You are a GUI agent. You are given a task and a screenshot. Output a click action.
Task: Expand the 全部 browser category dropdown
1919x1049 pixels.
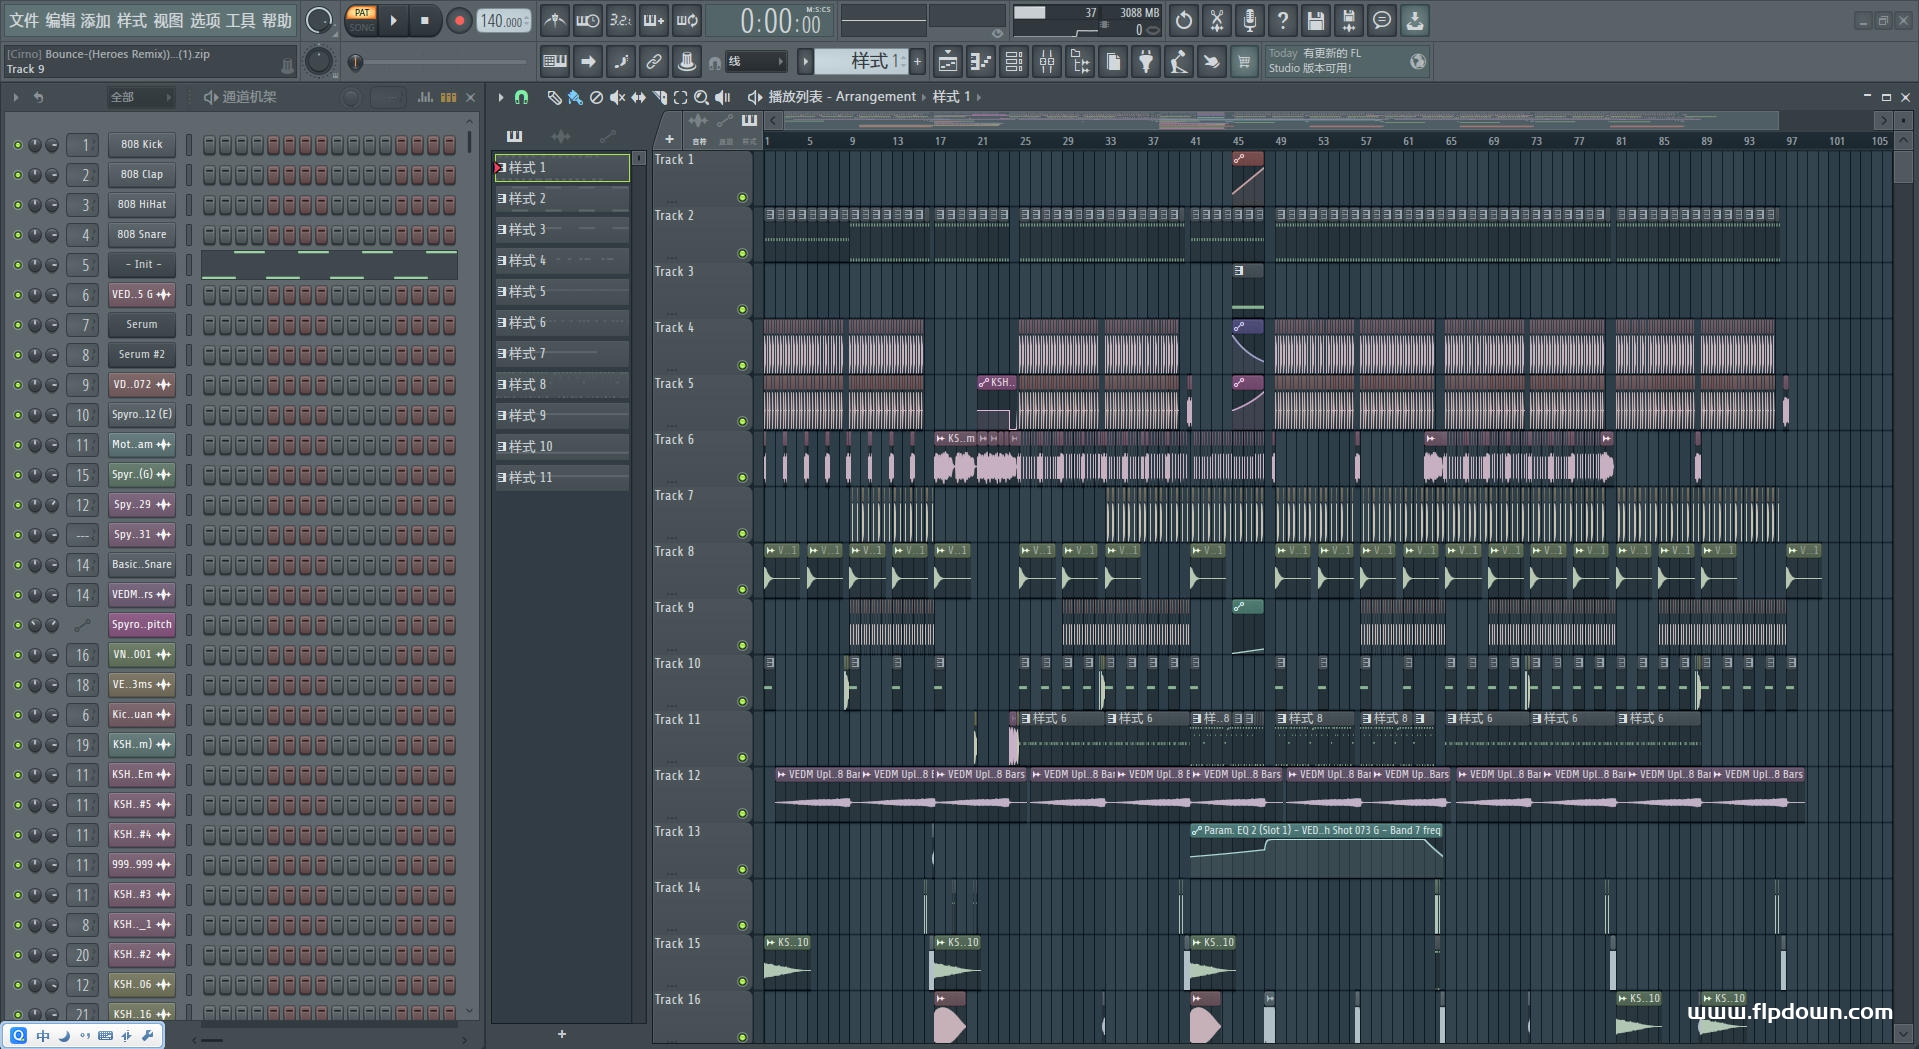pyautogui.click(x=140, y=97)
